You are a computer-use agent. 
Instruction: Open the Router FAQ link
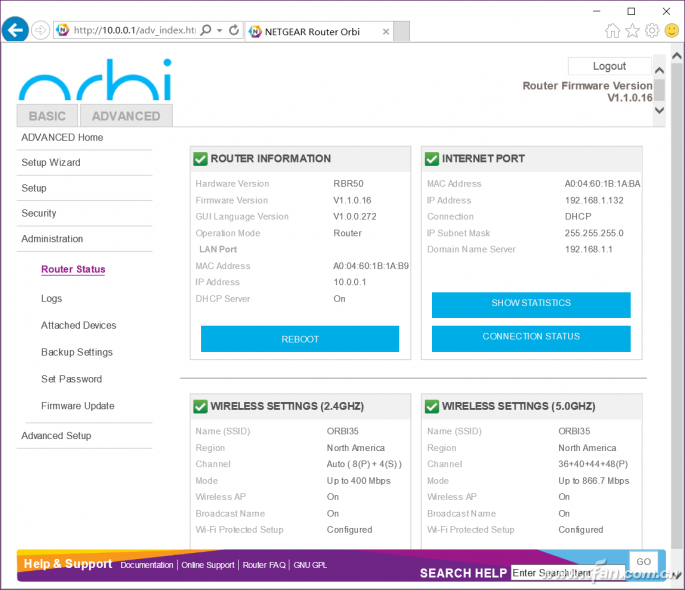pyautogui.click(x=264, y=565)
